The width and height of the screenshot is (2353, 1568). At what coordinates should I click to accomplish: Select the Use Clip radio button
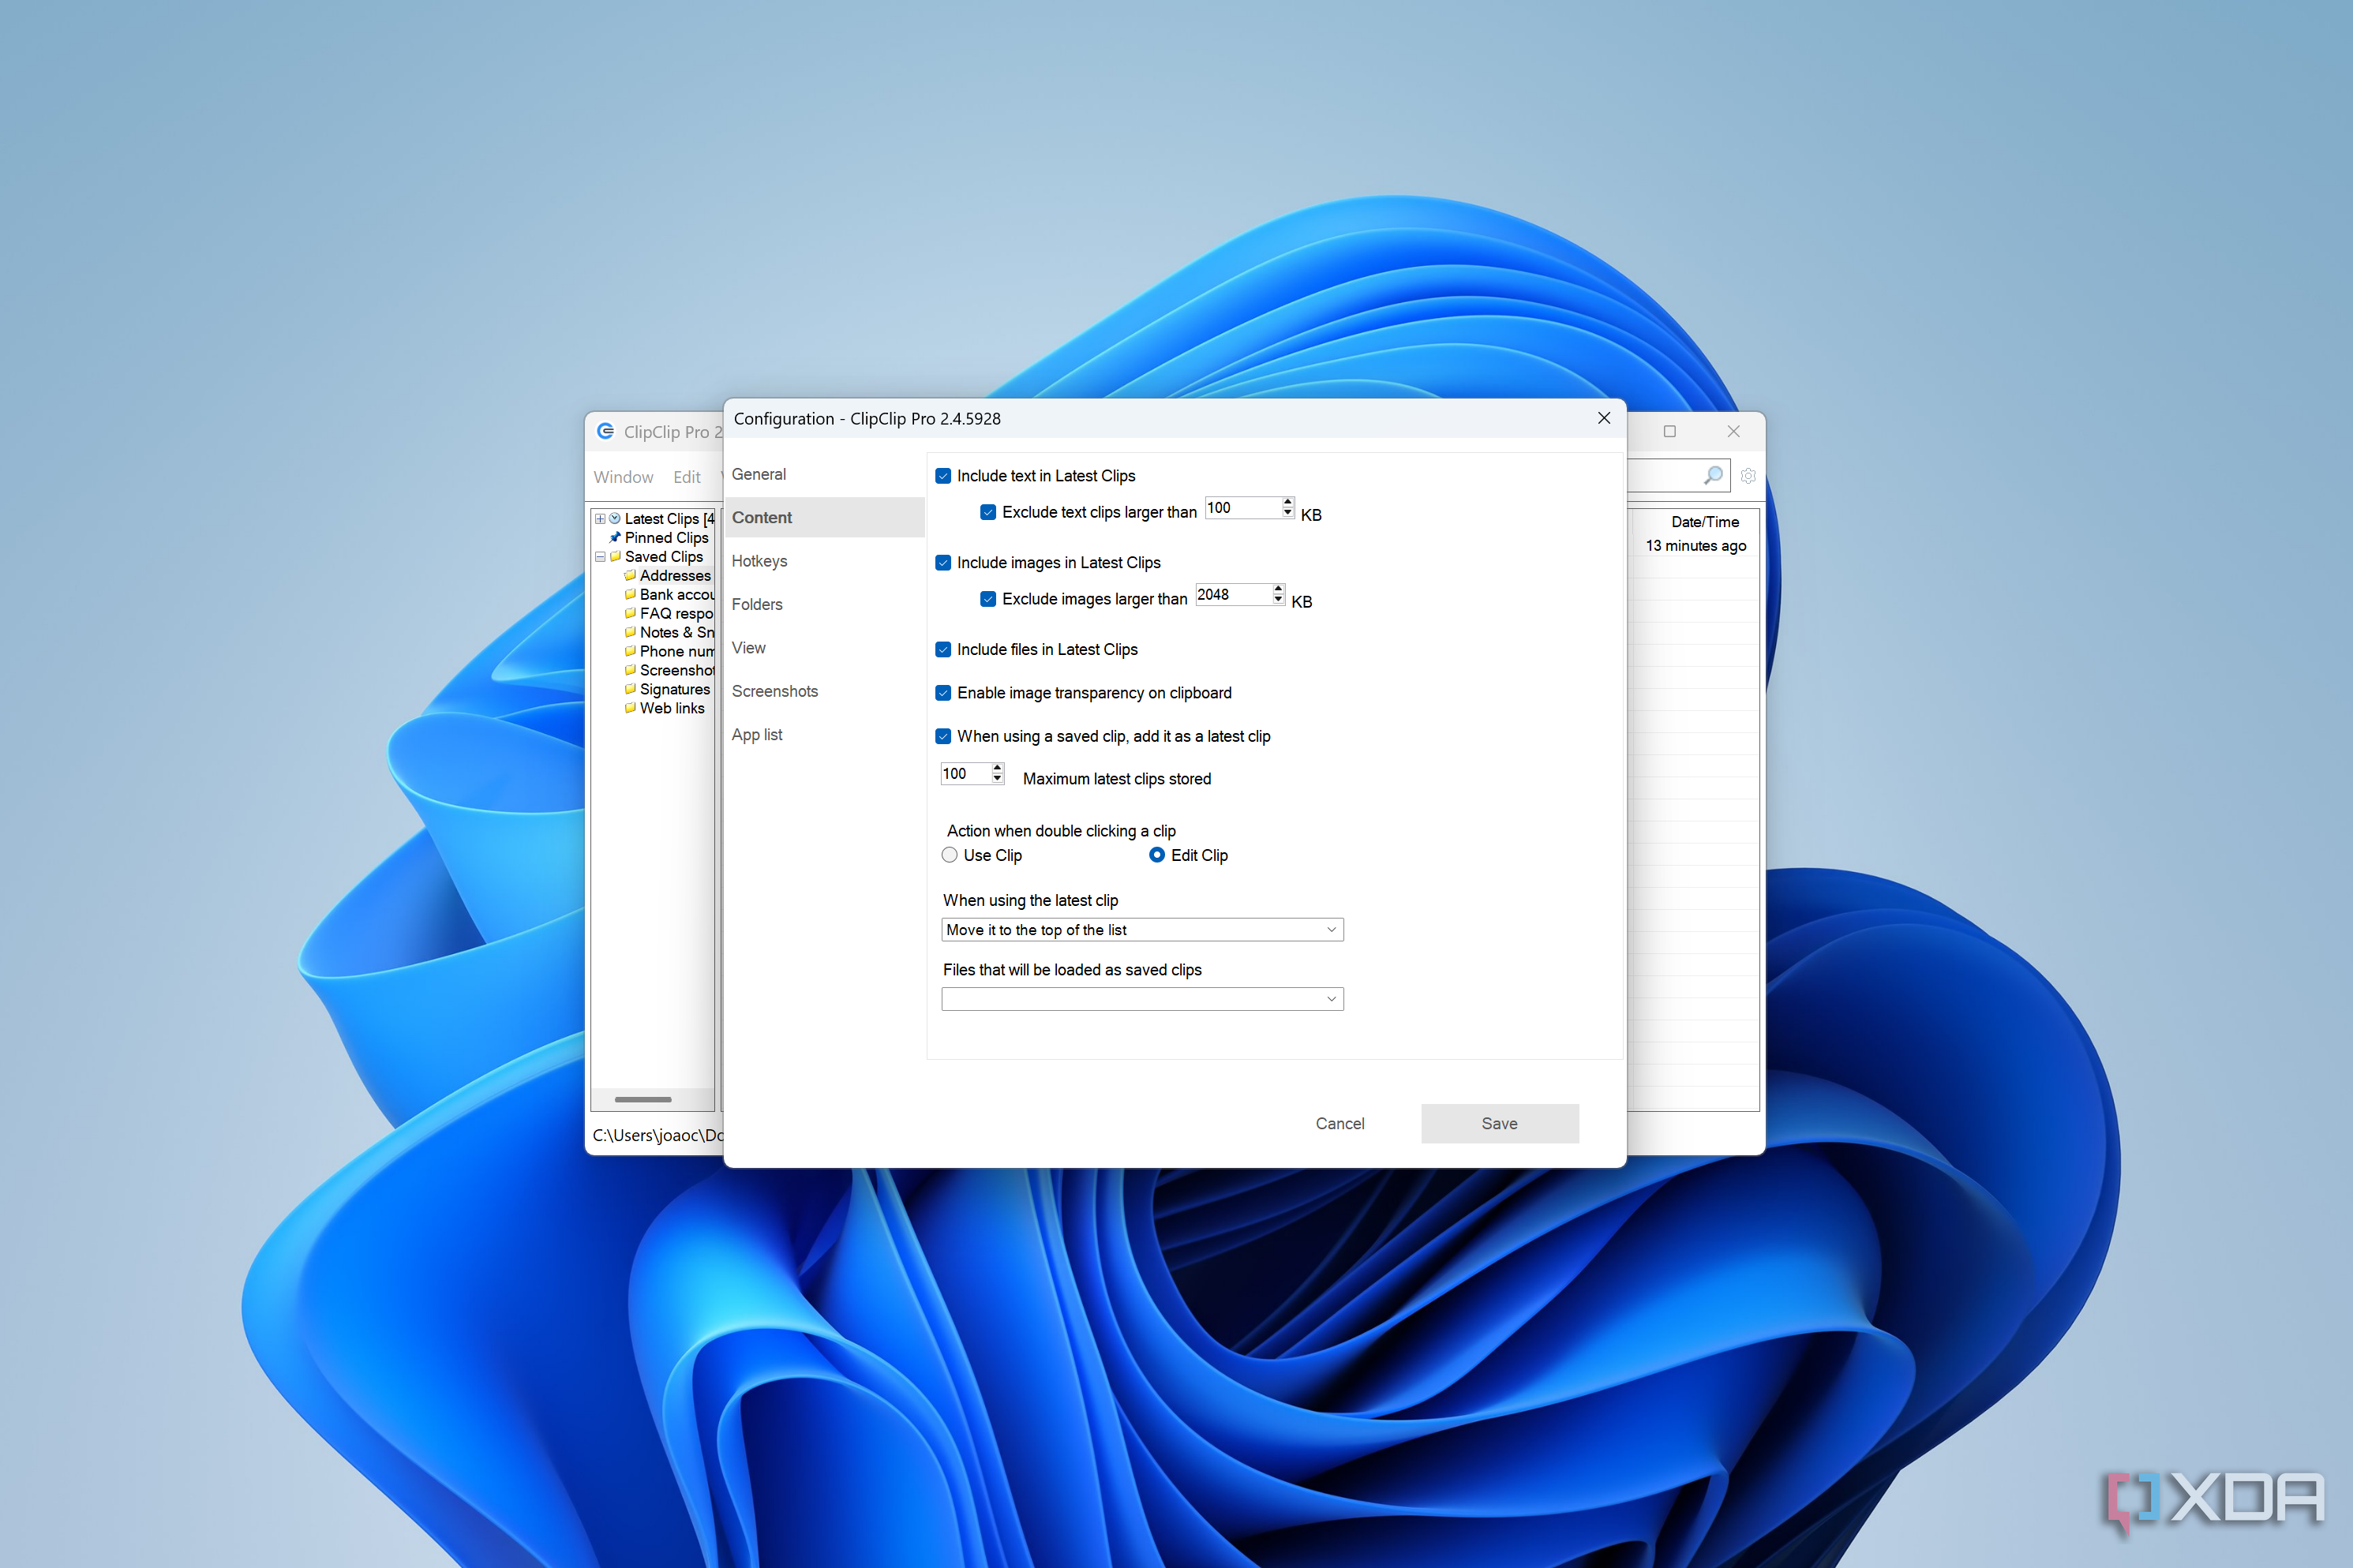(950, 855)
